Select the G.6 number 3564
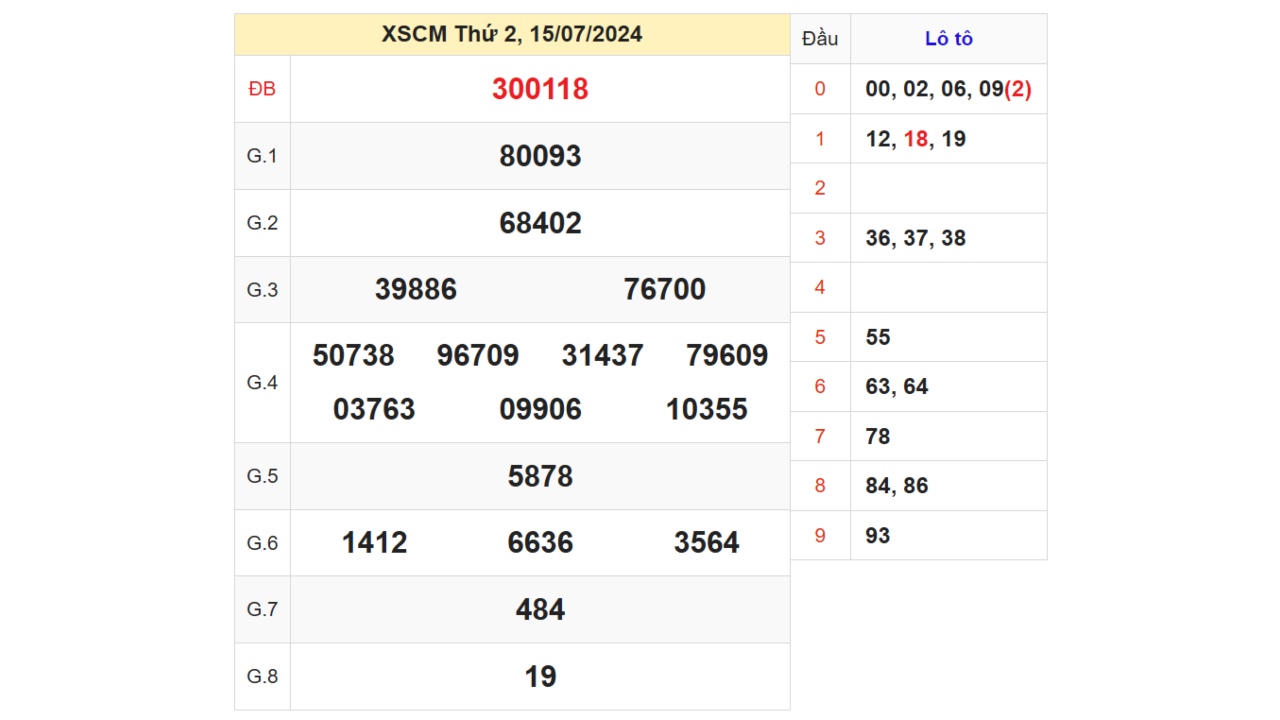 tap(707, 543)
